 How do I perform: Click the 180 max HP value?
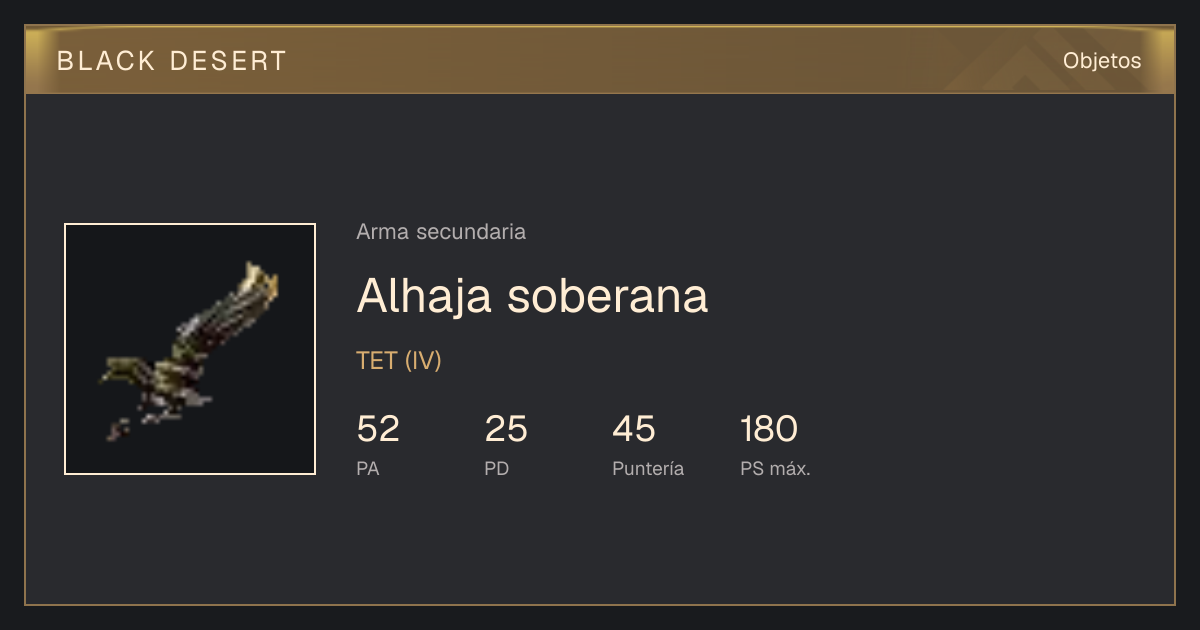tap(769, 429)
